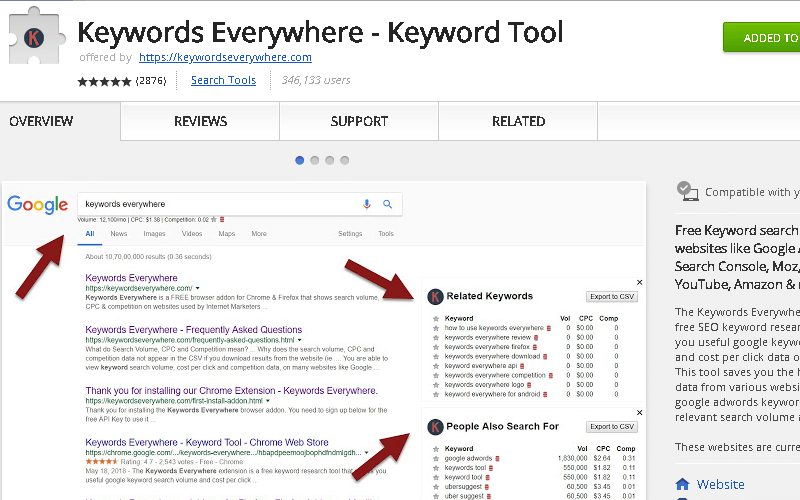Viewport: 800px width, 500px height.
Task: Click Export to CSV in People Also Search For
Action: pyautogui.click(x=612, y=427)
